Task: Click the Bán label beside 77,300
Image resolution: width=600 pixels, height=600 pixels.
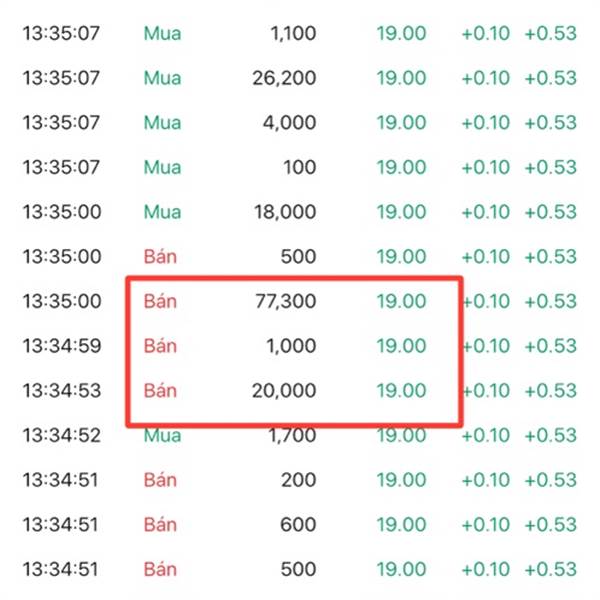Action: (x=160, y=302)
